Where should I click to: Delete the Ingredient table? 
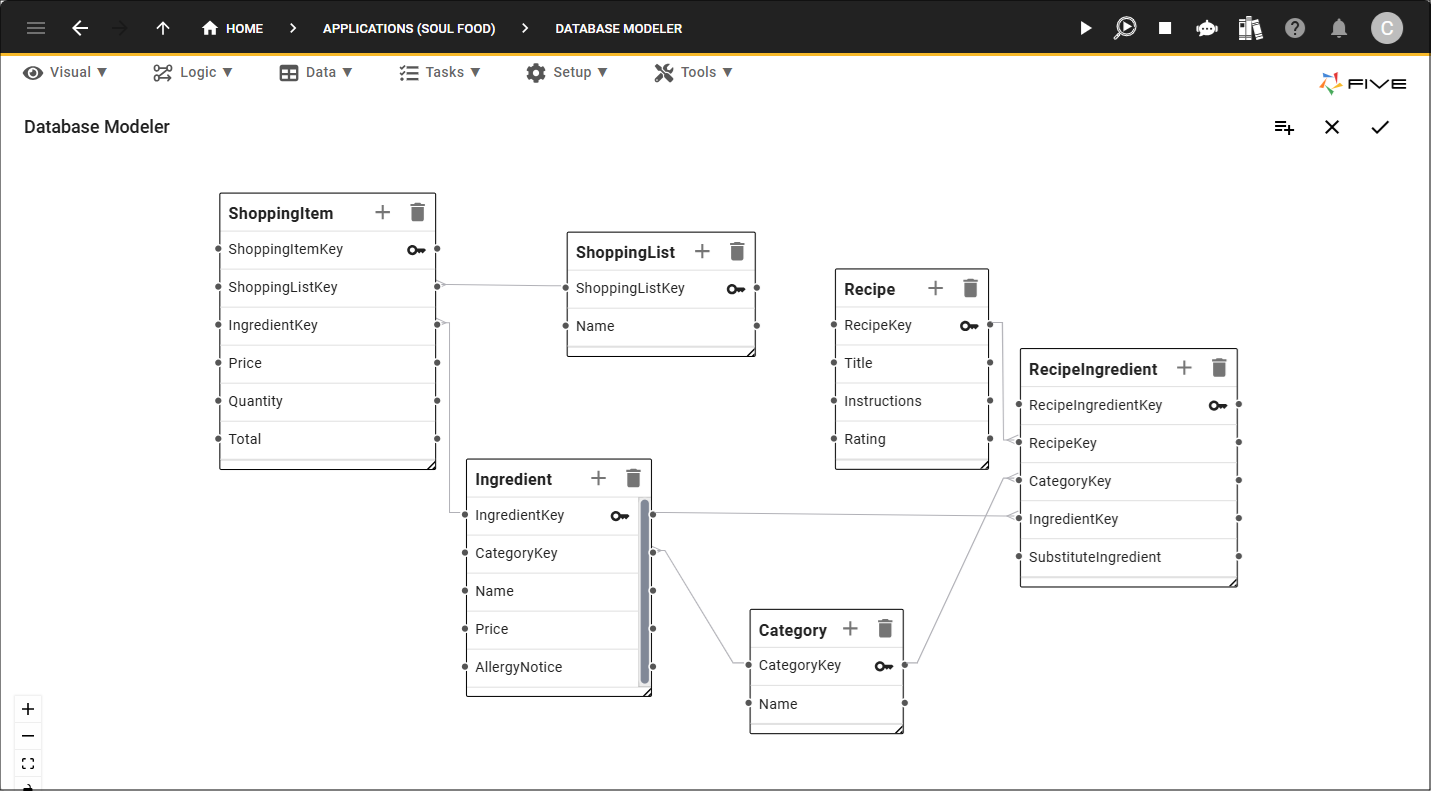pyautogui.click(x=633, y=478)
